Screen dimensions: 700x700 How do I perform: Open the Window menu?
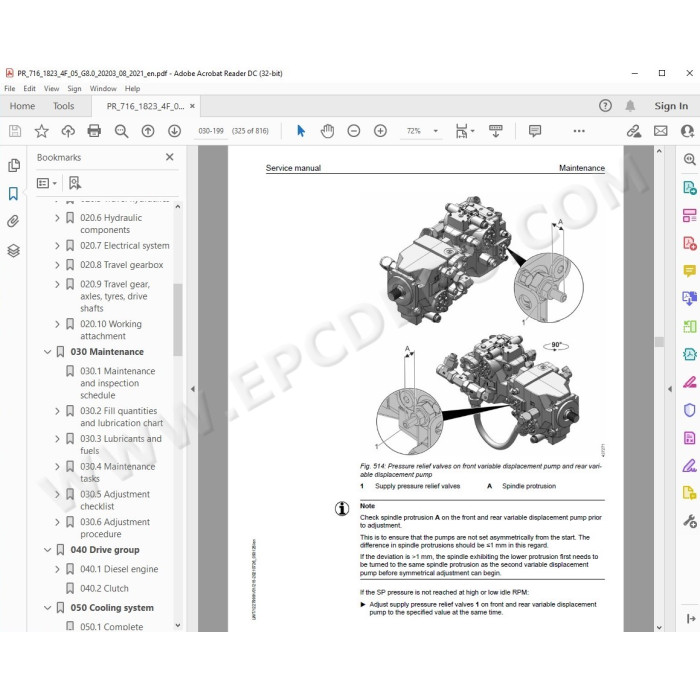point(103,88)
